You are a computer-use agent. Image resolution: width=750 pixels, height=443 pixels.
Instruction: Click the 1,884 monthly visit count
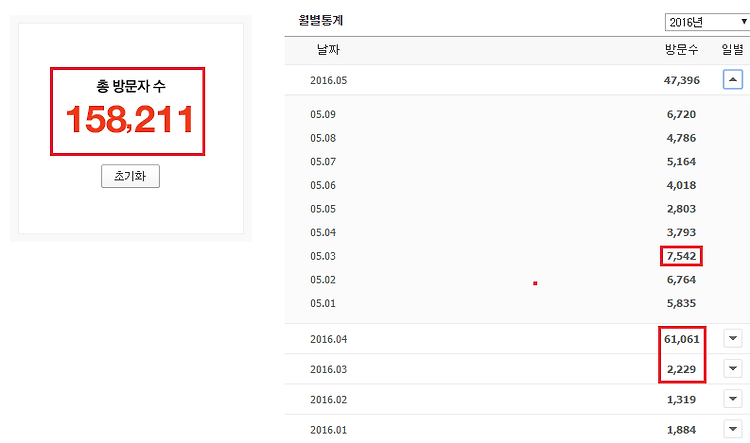(x=682, y=430)
